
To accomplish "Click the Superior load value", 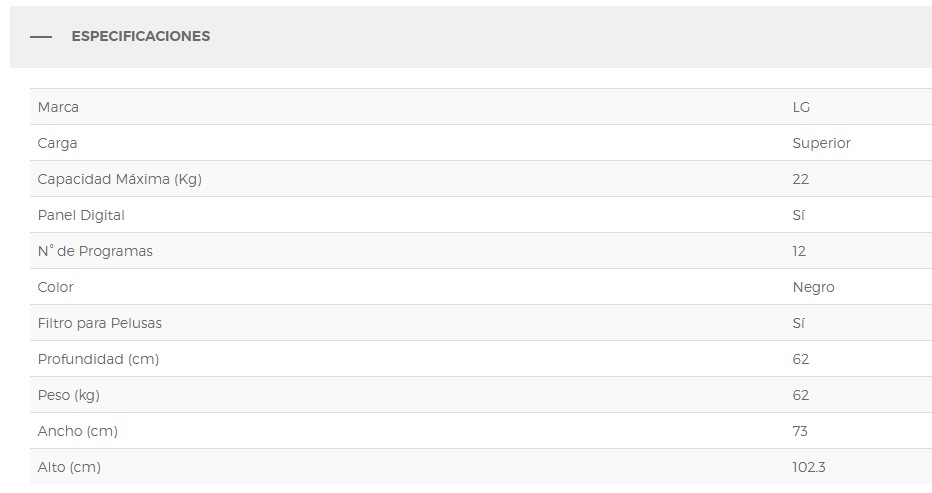I will click(x=821, y=143).
